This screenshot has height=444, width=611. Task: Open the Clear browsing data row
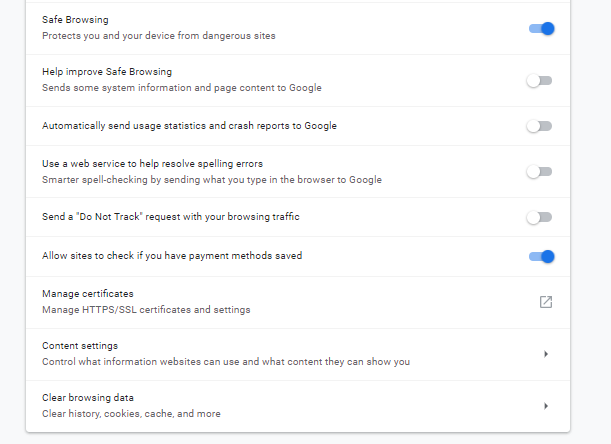tap(298, 406)
